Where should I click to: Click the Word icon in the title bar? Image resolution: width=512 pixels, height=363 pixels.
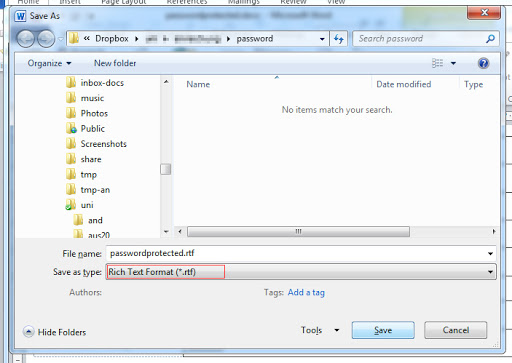[21, 16]
